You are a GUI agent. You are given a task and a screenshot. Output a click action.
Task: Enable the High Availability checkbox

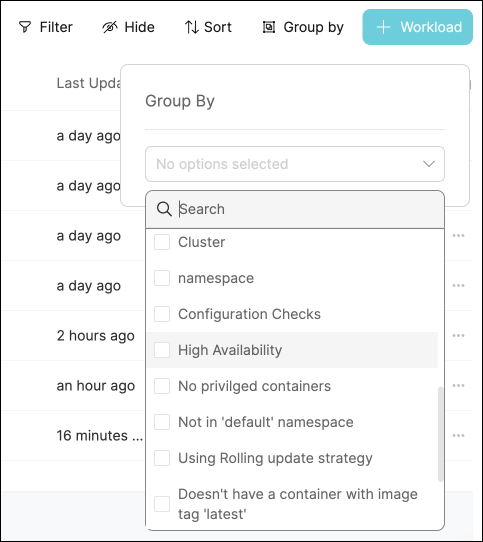pyautogui.click(x=162, y=350)
